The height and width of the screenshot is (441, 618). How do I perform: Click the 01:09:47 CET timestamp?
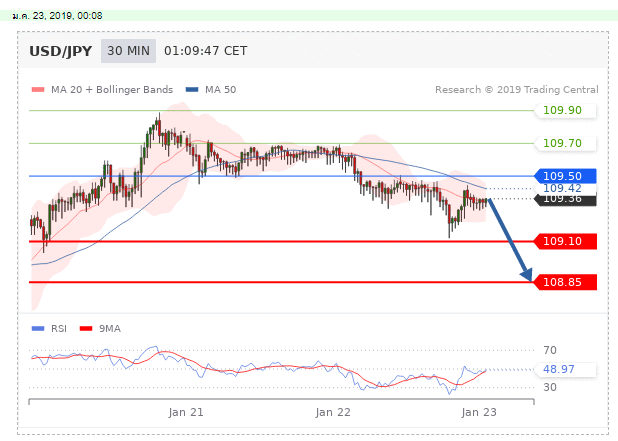[x=206, y=51]
